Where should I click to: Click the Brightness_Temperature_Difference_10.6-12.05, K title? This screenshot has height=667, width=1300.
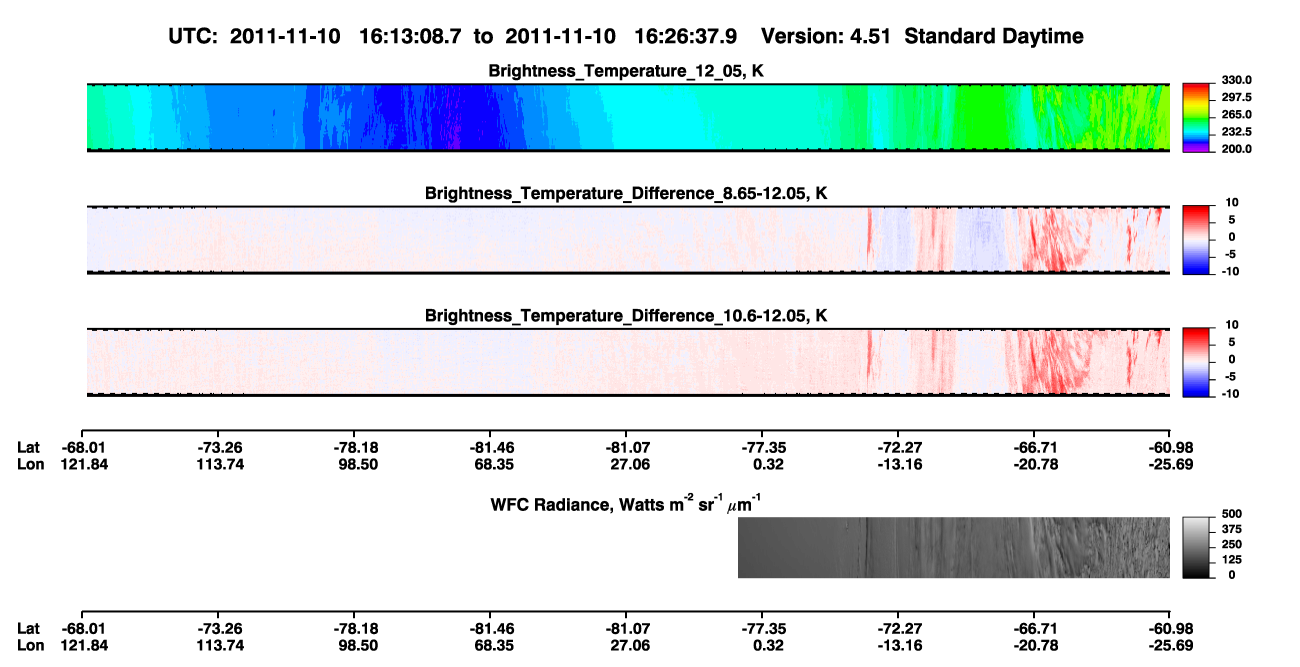(627, 316)
